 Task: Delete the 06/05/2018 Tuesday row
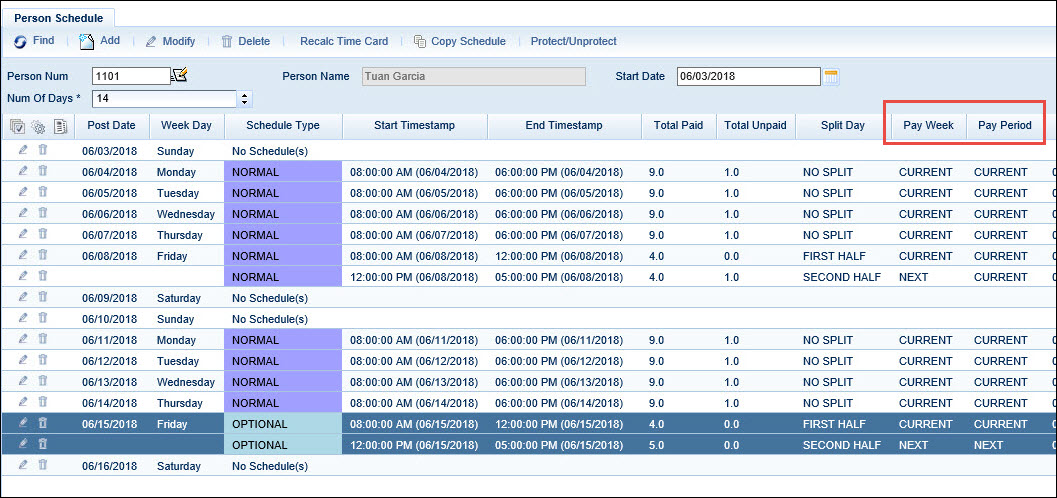[x=42, y=192]
